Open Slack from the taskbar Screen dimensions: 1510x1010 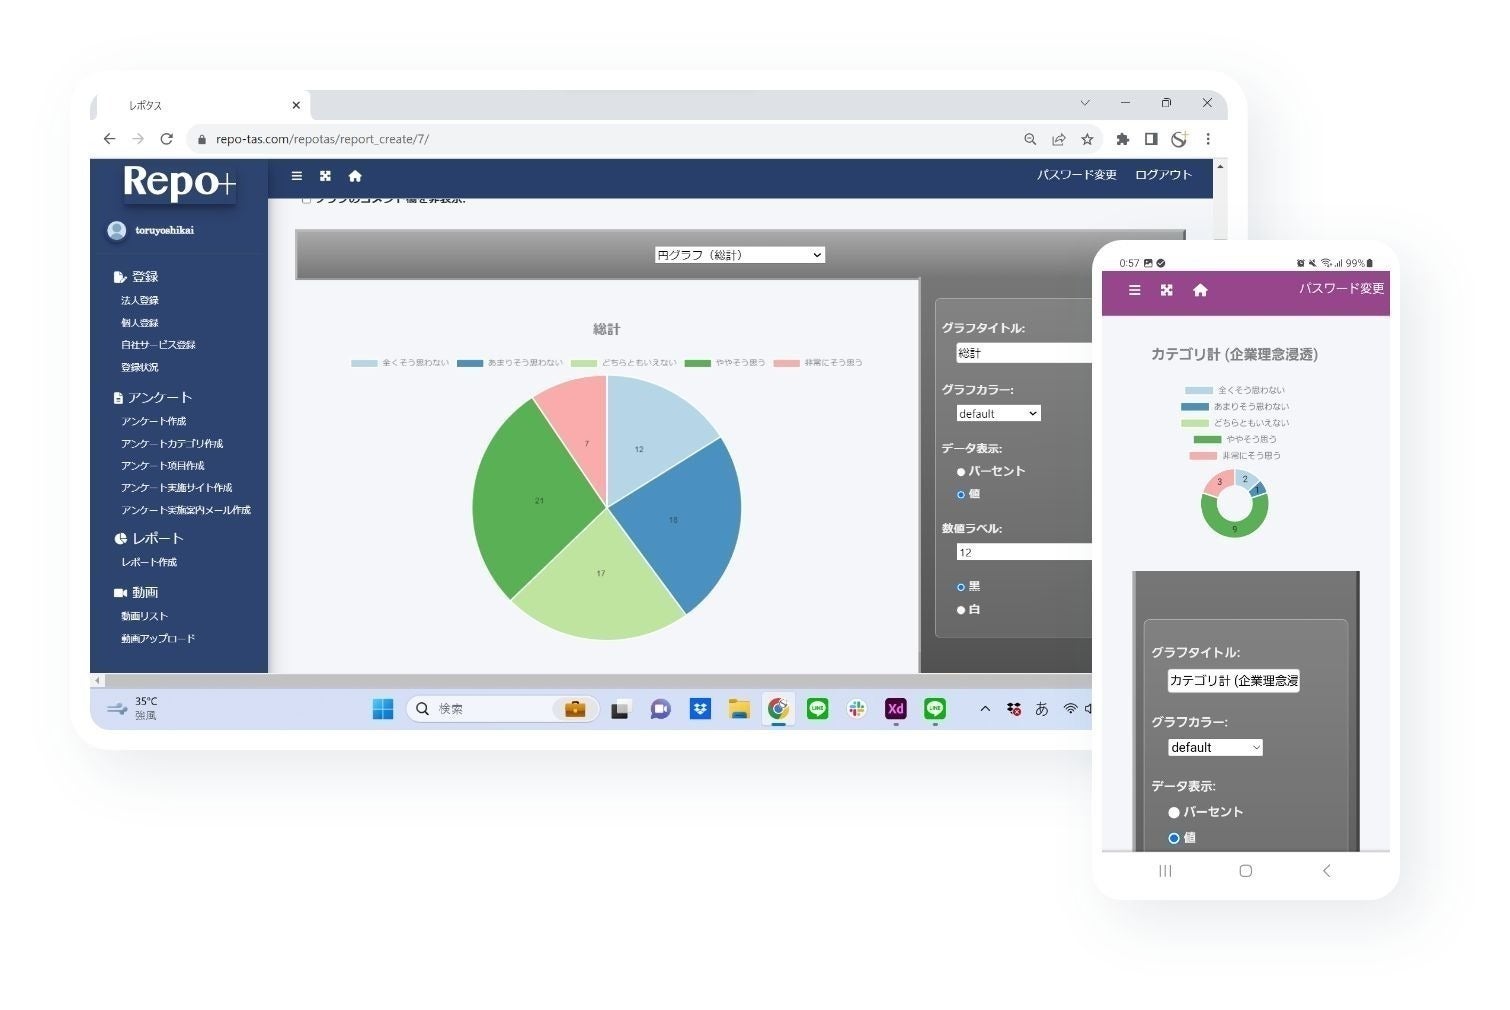[x=856, y=709]
